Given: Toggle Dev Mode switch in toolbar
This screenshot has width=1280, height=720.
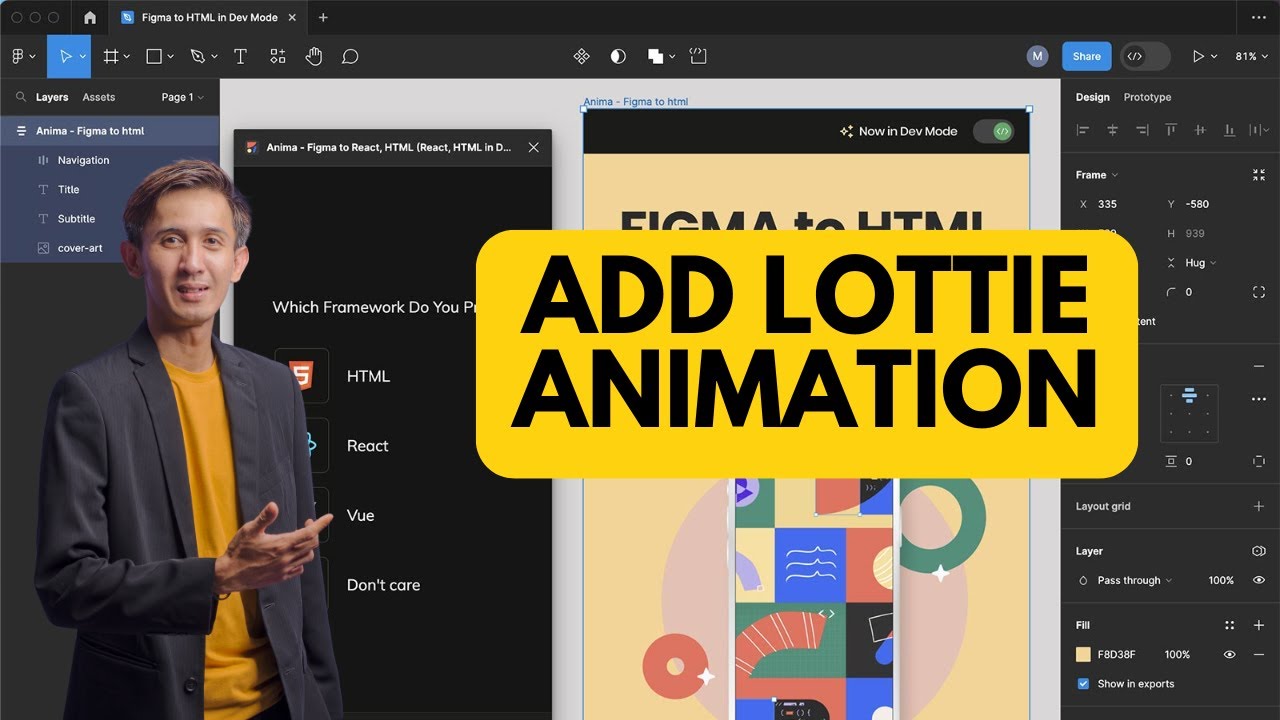Looking at the screenshot, I should click(1145, 57).
